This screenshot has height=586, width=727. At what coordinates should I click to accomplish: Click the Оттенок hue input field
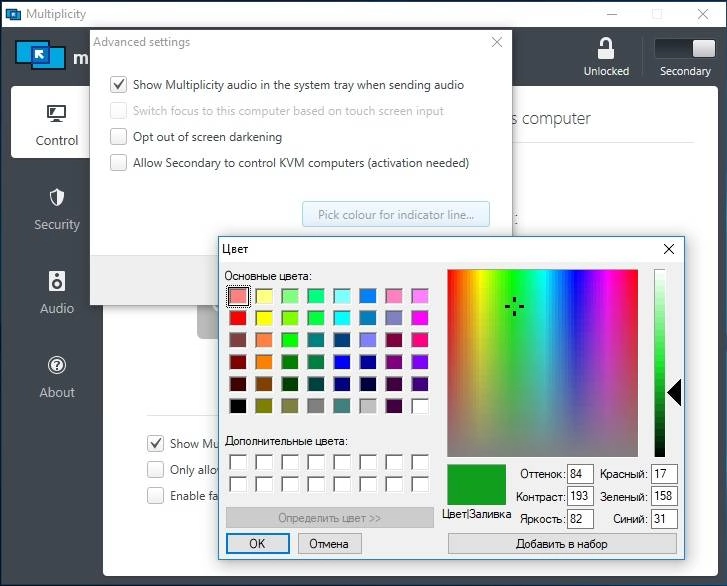pos(580,474)
